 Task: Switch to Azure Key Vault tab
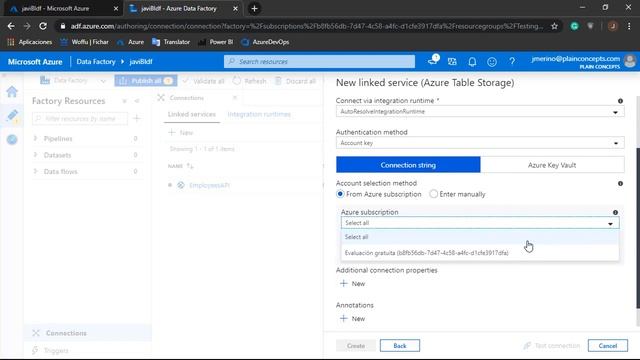[552, 165]
